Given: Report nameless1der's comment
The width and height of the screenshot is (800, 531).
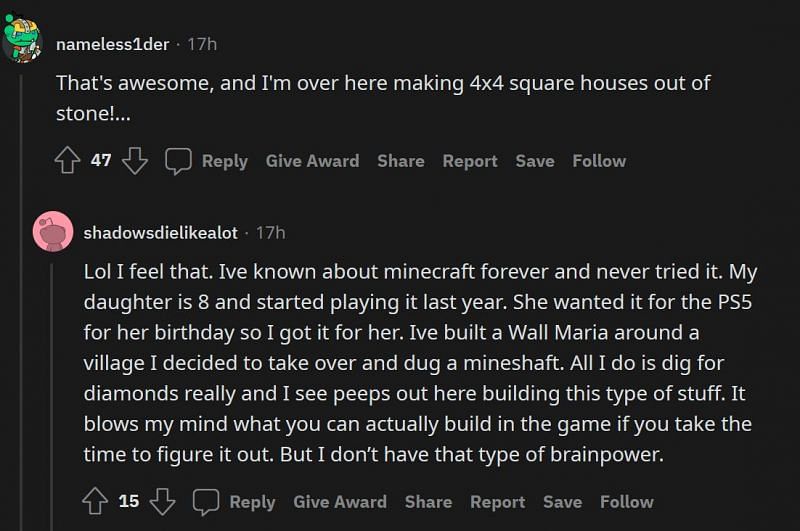Looking at the screenshot, I should (470, 161).
